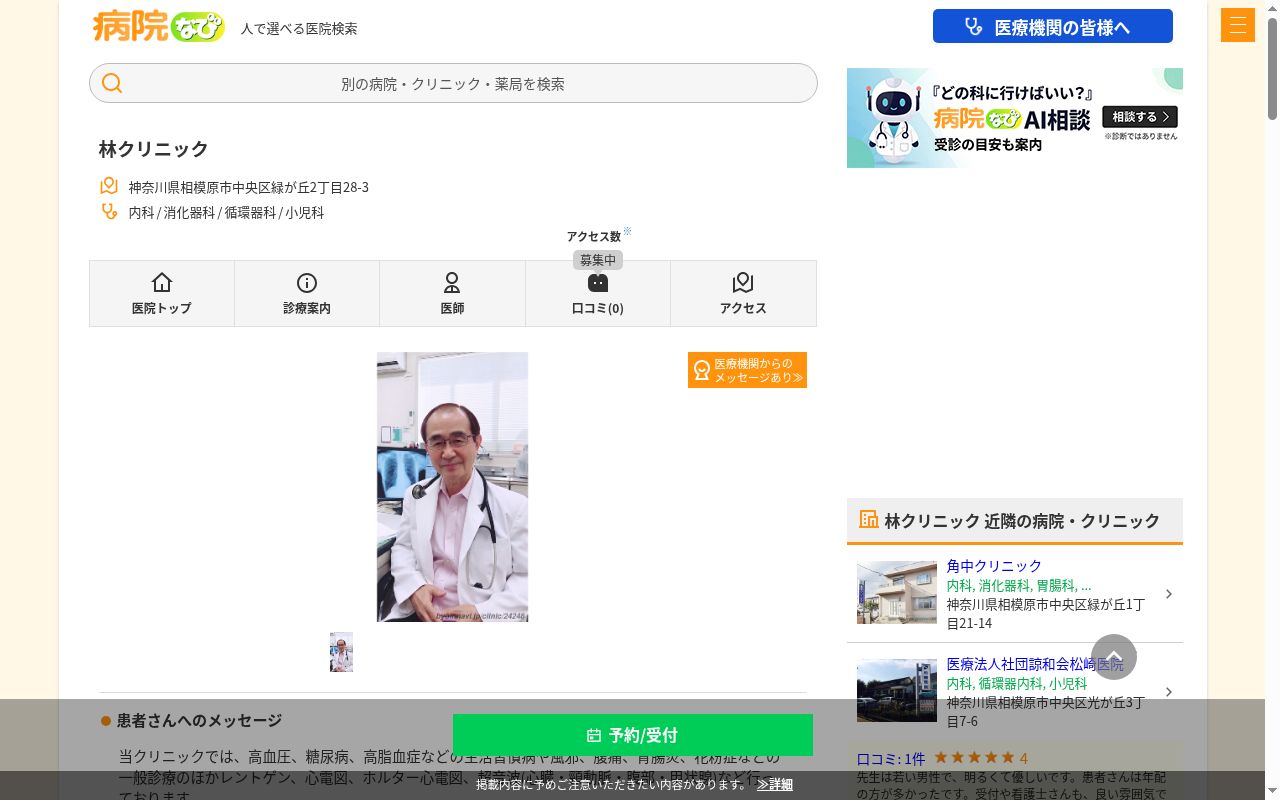This screenshot has width=1280, height=800.
Task: Expand the 松崎医院 row chevron
Action: 1169,692
